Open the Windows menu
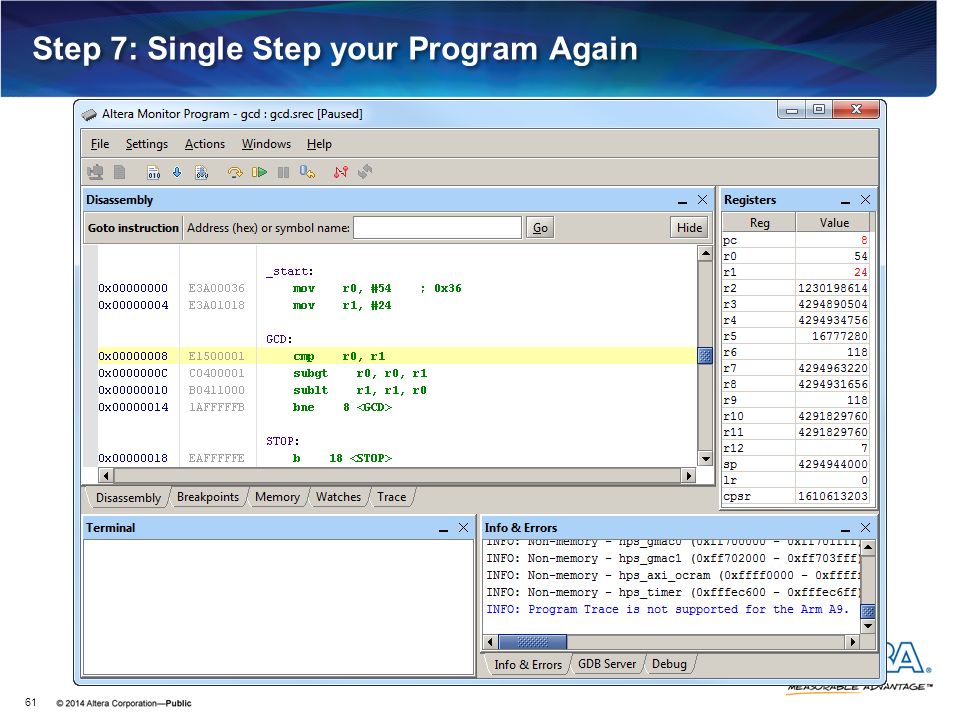960x720 pixels. pos(266,144)
